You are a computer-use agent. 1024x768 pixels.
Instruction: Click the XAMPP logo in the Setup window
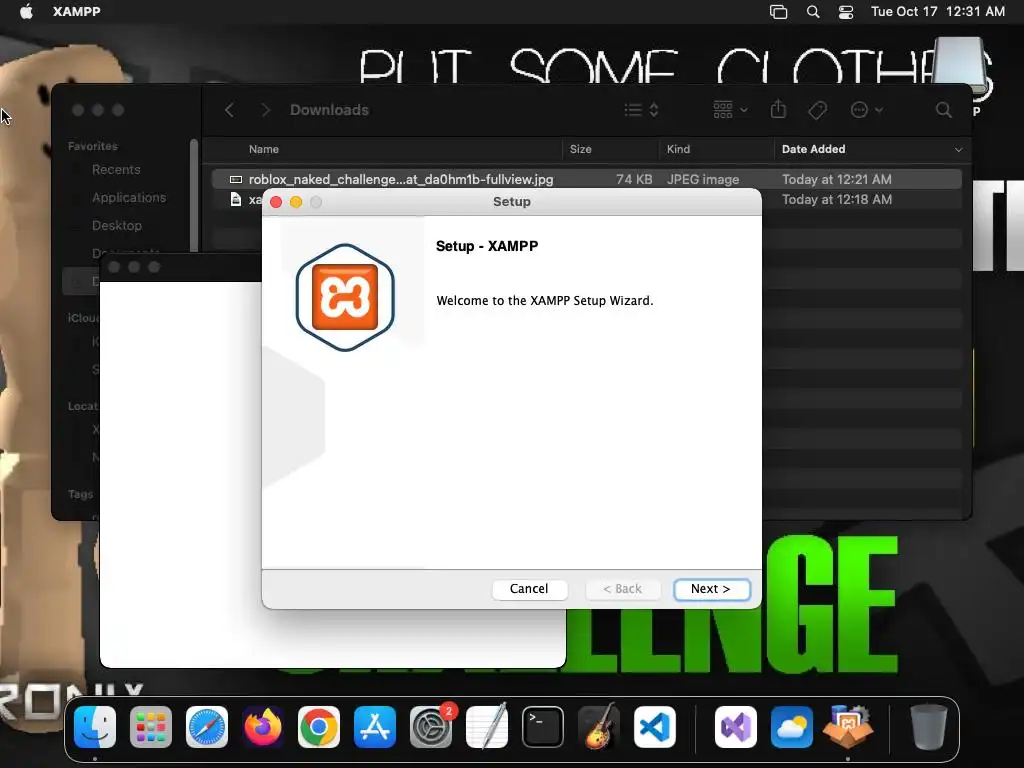pyautogui.click(x=345, y=298)
